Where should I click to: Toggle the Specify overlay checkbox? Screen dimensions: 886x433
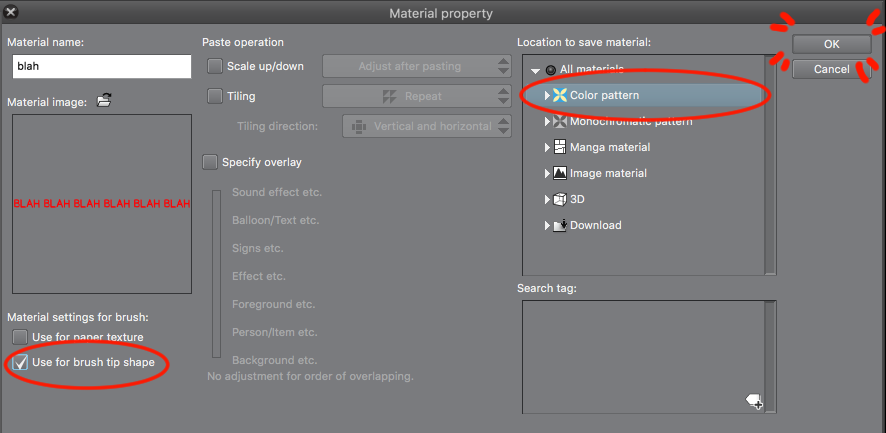(210, 163)
